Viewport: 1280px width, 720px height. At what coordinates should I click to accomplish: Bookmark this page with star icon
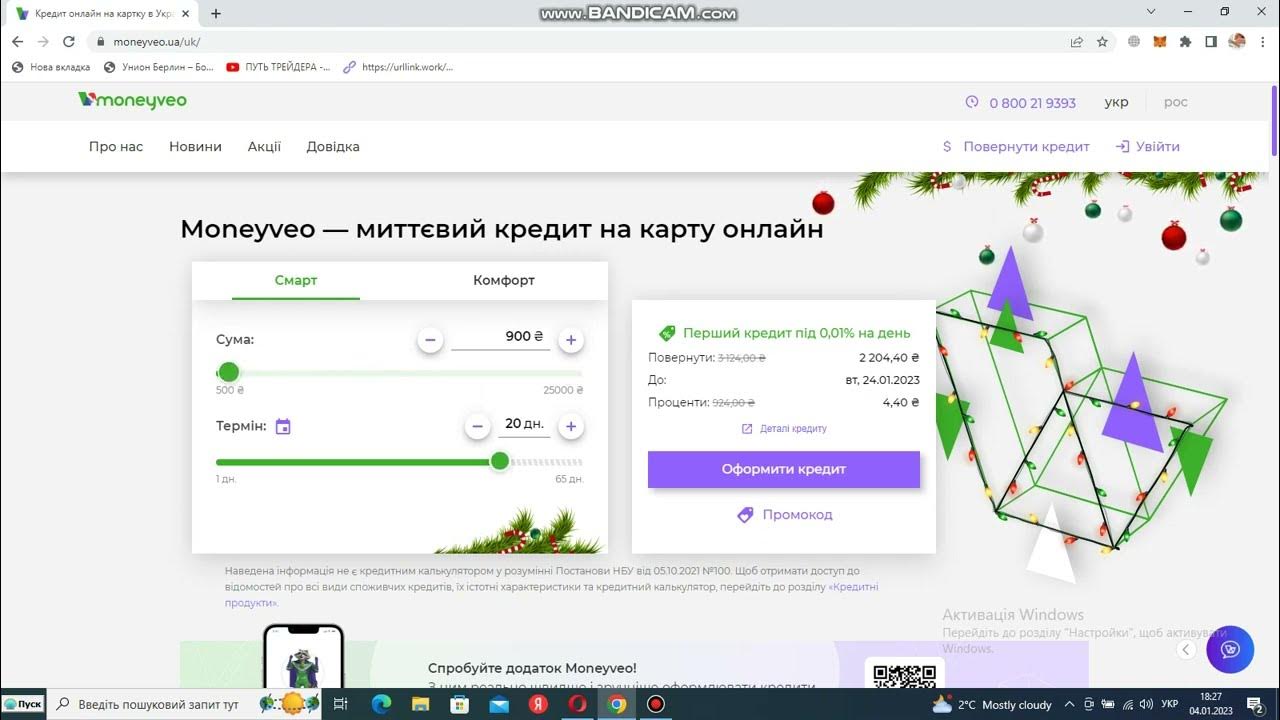(1103, 42)
